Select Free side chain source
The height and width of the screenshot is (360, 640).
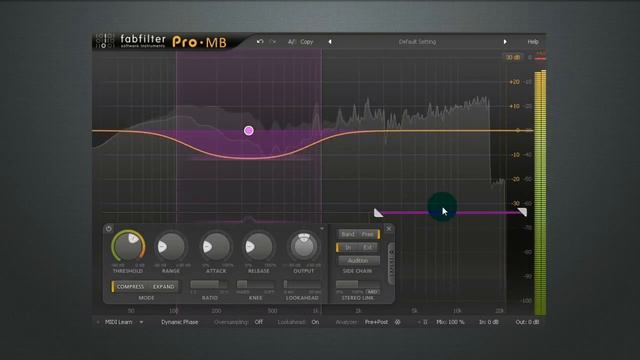click(x=368, y=234)
